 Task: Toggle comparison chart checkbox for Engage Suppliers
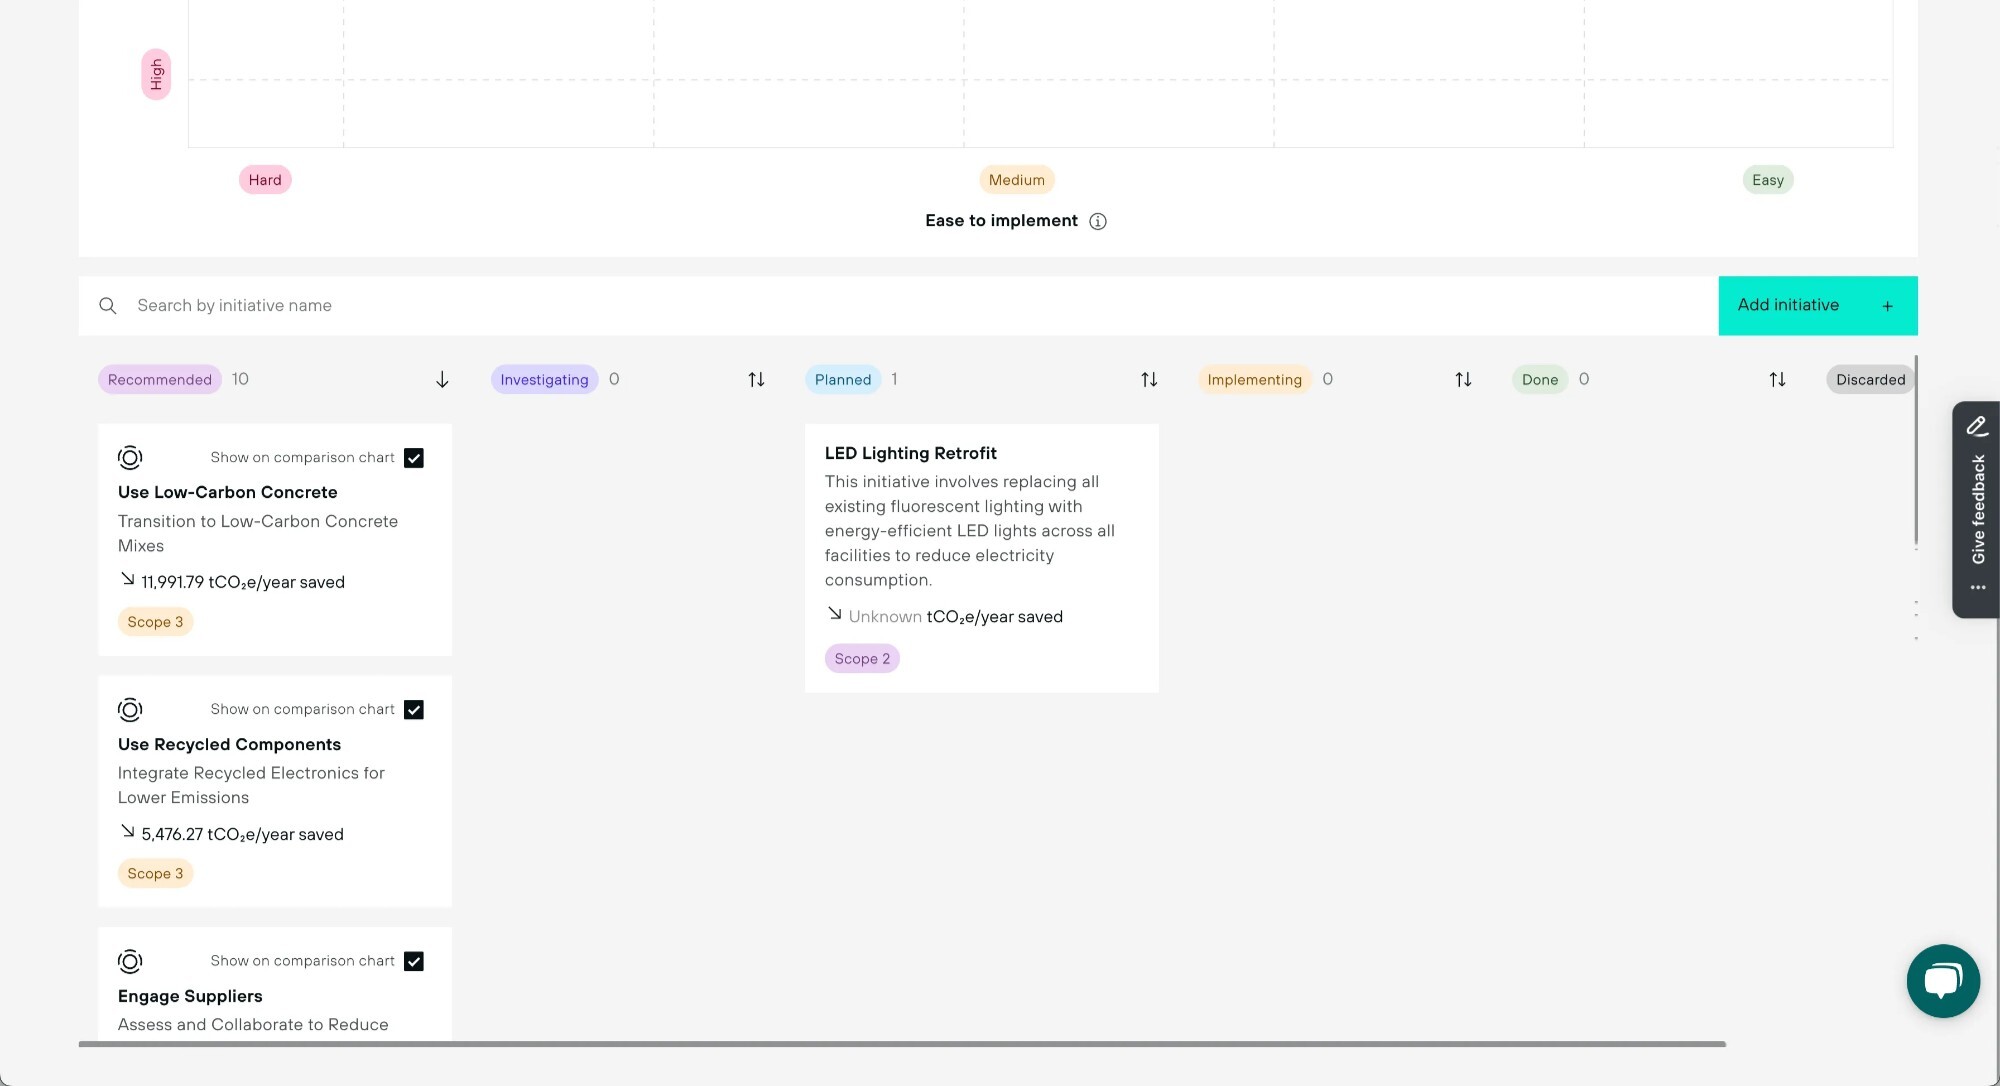tap(414, 962)
